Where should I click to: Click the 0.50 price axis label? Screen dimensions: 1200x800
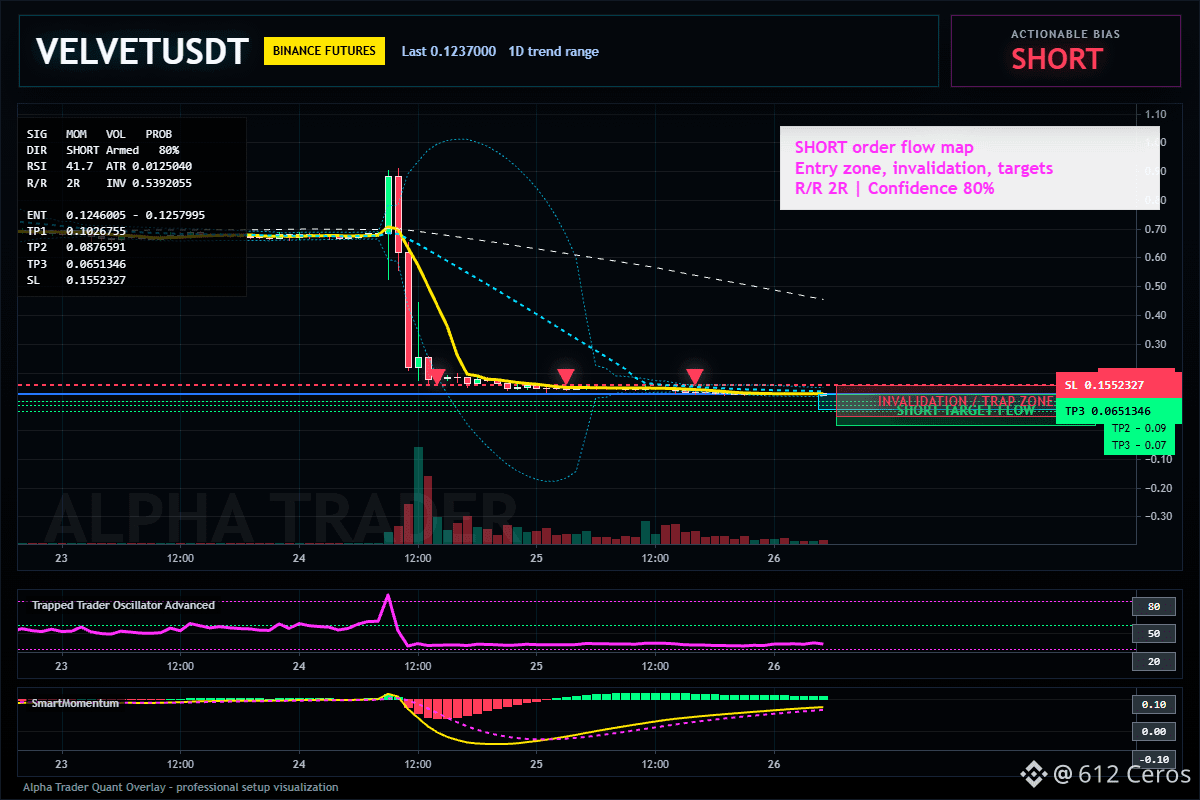click(x=1158, y=286)
